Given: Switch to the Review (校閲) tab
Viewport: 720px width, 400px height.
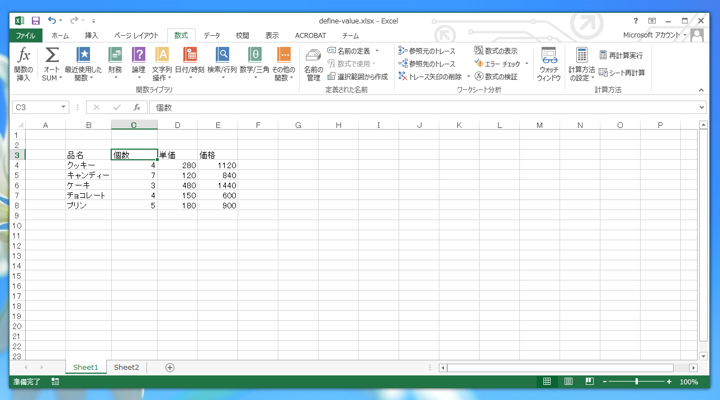Looking at the screenshot, I should point(242,35).
